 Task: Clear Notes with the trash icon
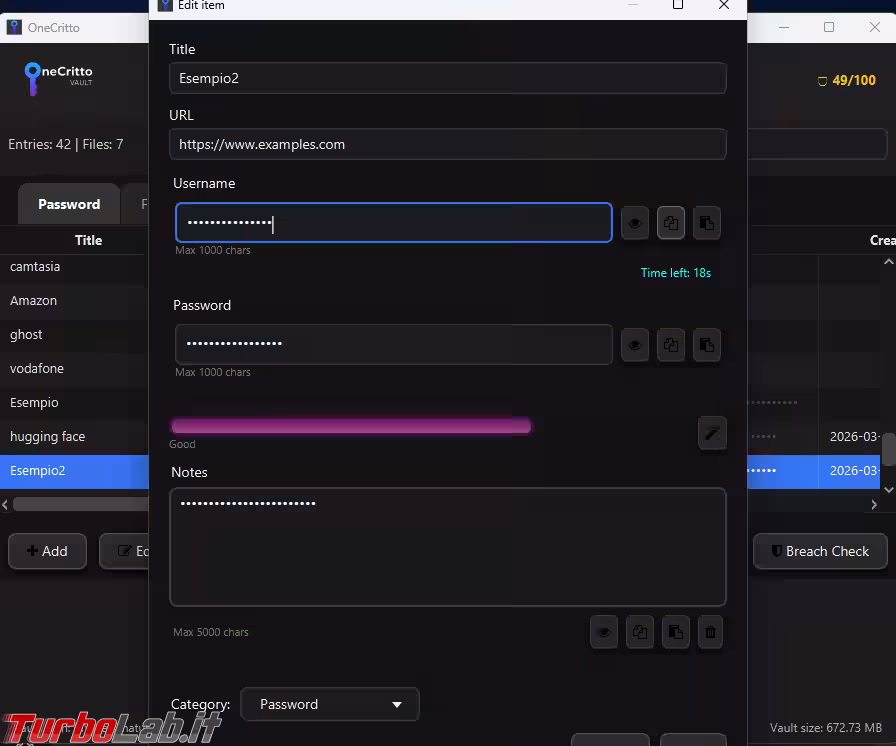tap(710, 632)
